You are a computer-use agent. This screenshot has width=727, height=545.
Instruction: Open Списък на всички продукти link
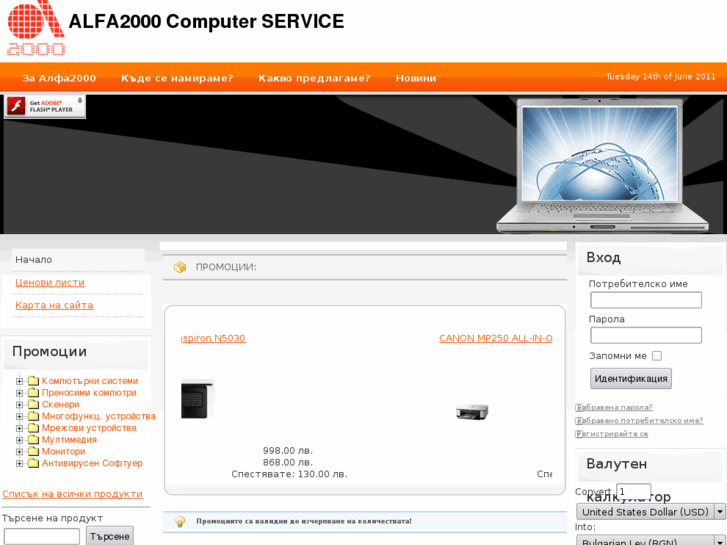point(72,494)
